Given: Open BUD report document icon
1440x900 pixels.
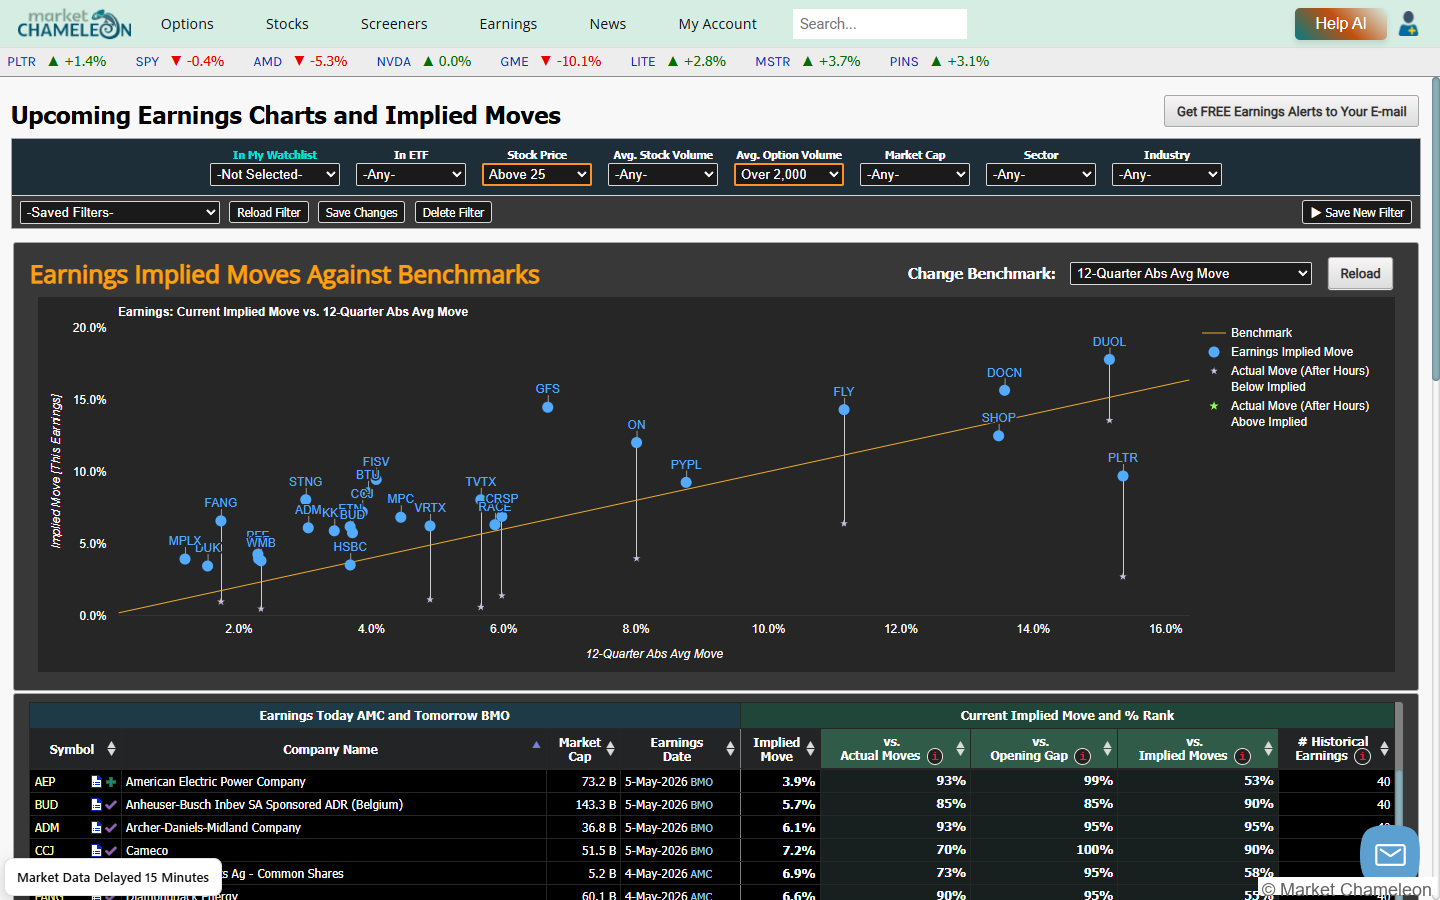Looking at the screenshot, I should pos(96,805).
